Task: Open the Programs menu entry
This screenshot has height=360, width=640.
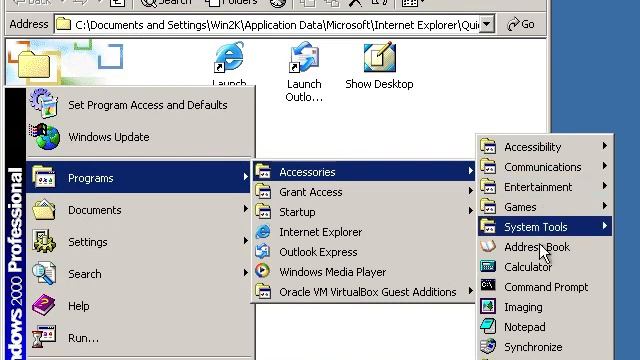Action: pos(139,178)
